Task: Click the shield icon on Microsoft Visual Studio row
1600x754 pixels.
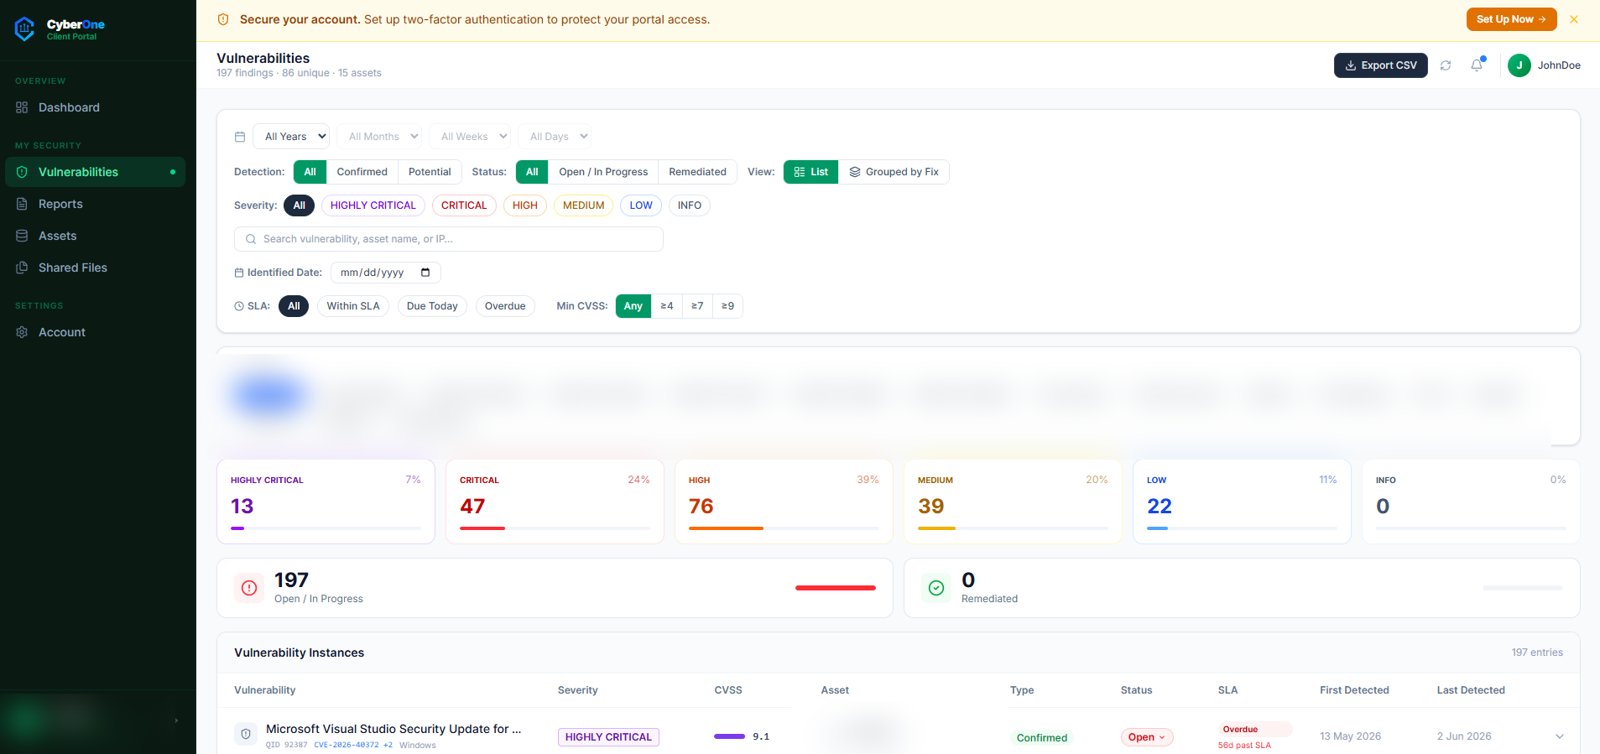Action: pos(246,734)
